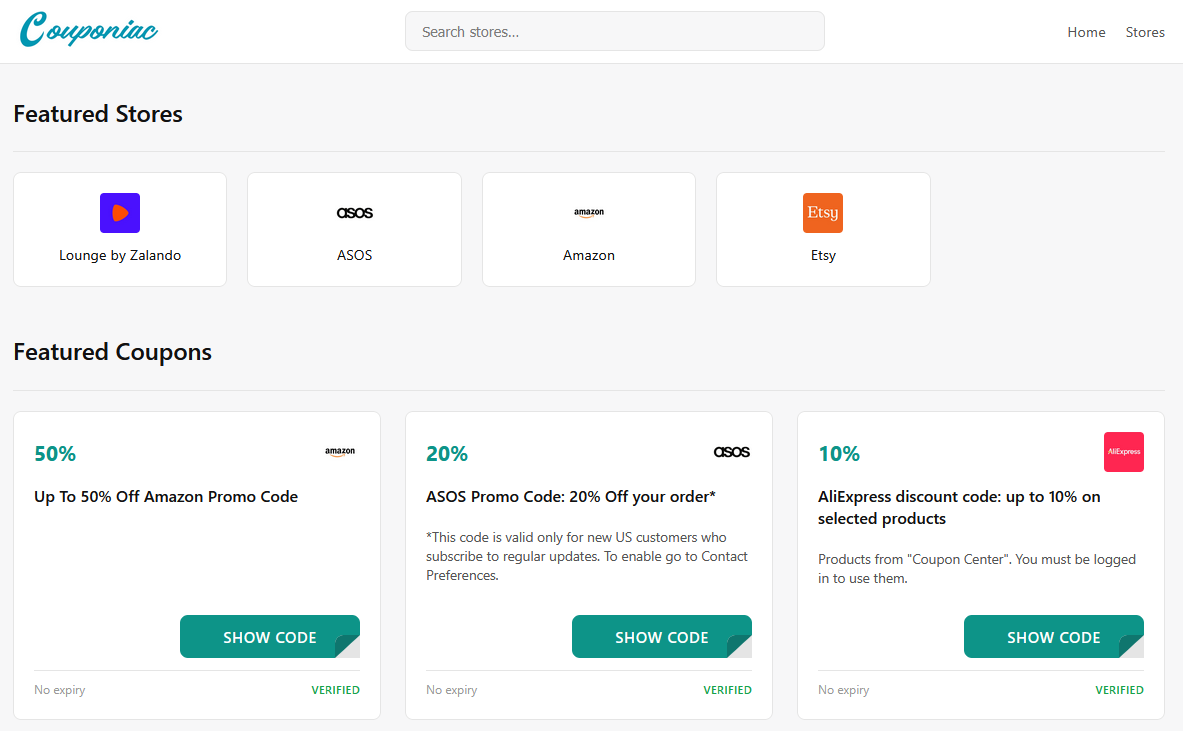Open ASOS Promo Code: 20% Off your order title

[570, 496]
